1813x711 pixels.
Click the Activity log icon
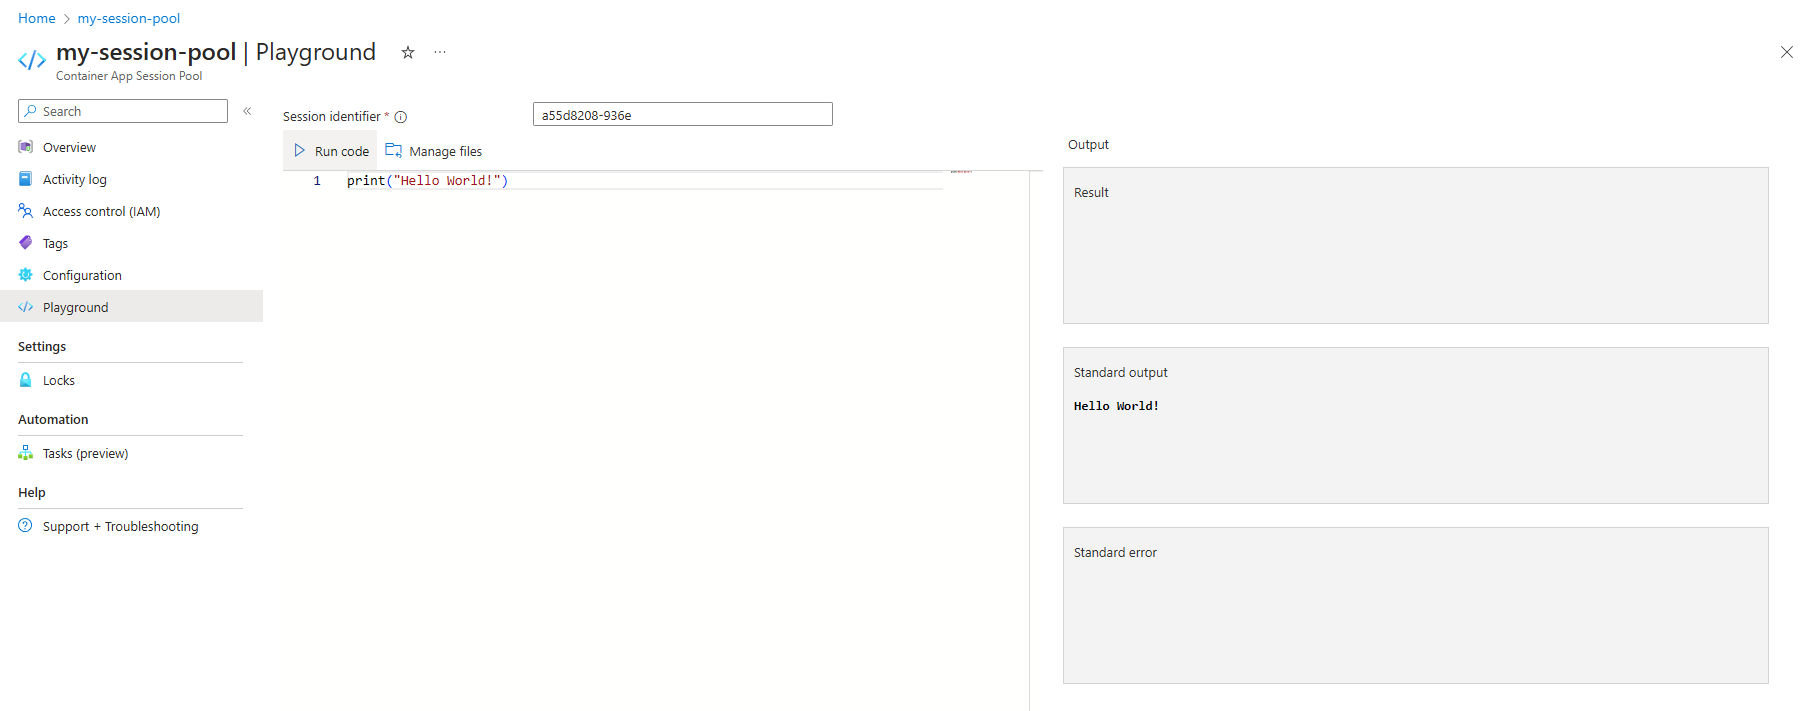pyautogui.click(x=26, y=179)
